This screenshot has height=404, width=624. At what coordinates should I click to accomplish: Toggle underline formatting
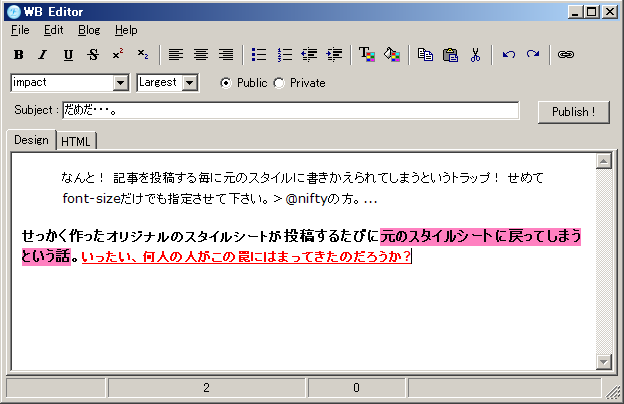(x=68, y=55)
